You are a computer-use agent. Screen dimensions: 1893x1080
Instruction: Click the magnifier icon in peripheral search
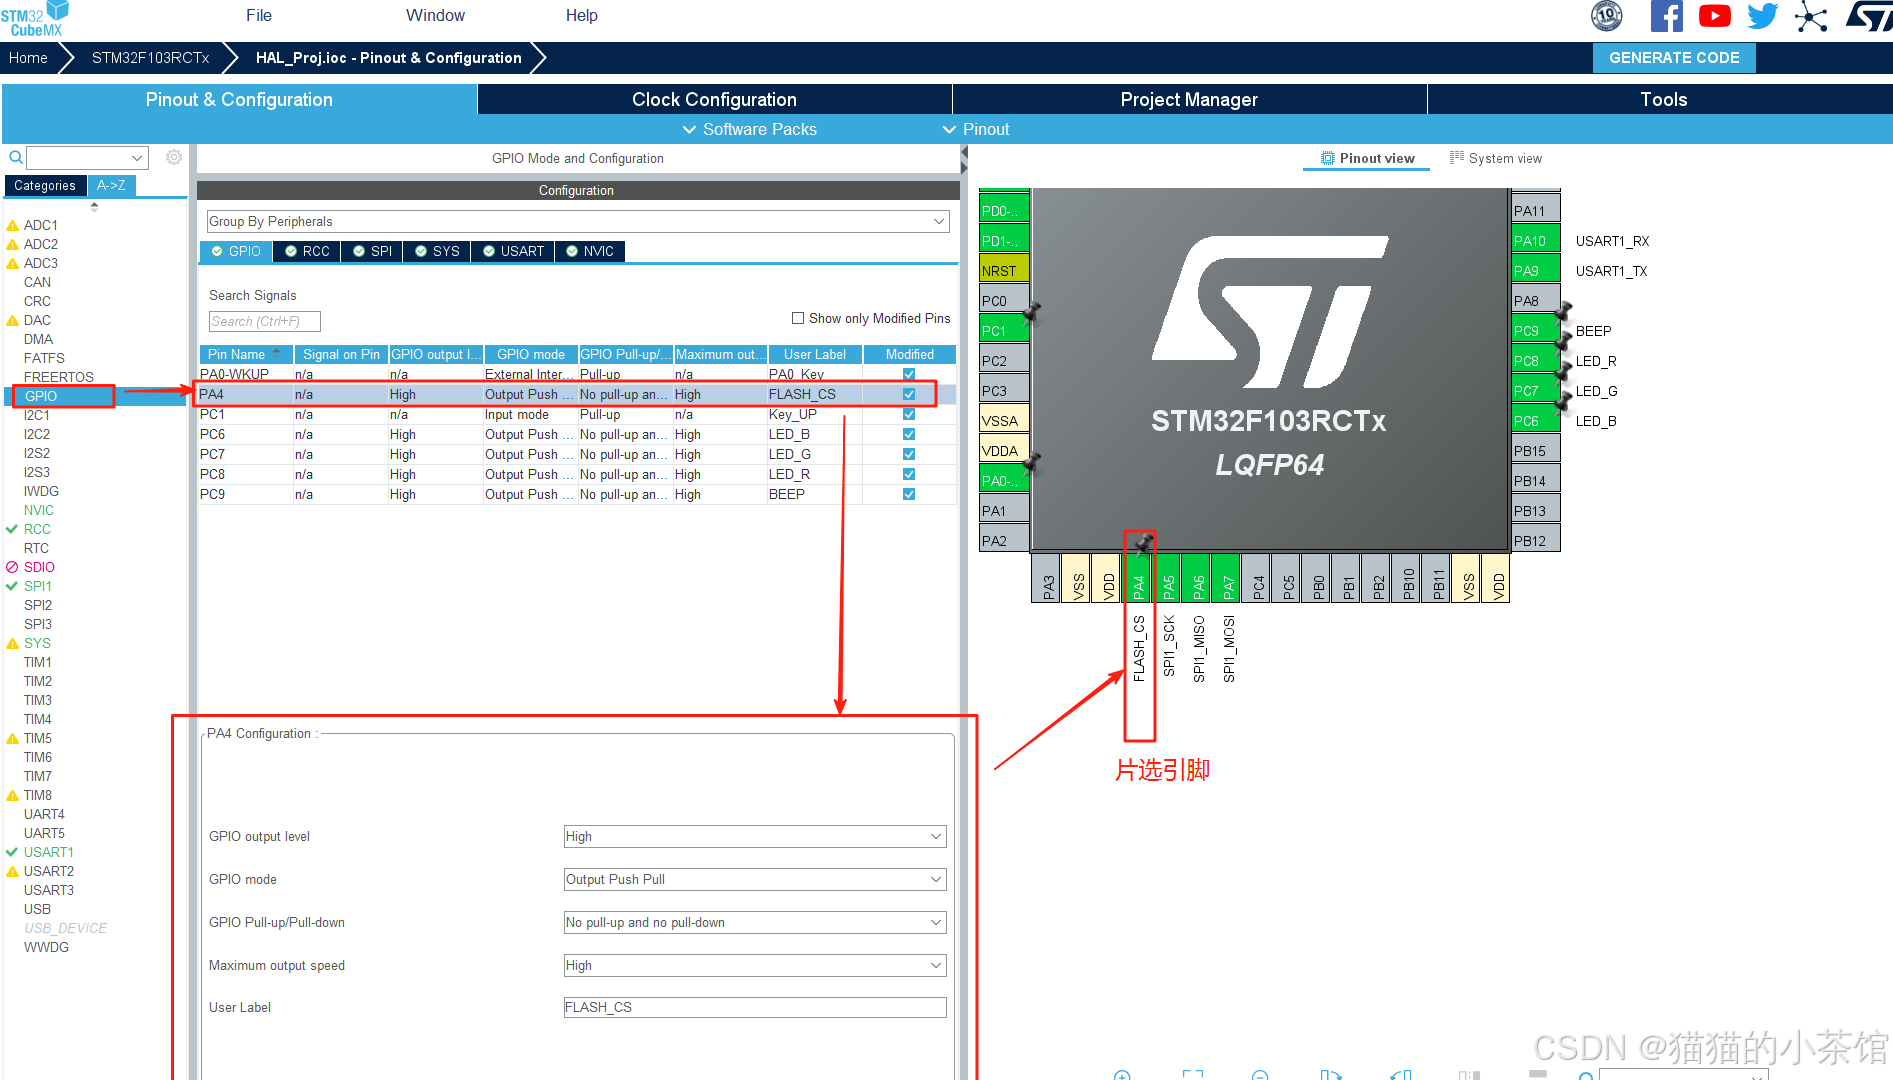pos(16,157)
